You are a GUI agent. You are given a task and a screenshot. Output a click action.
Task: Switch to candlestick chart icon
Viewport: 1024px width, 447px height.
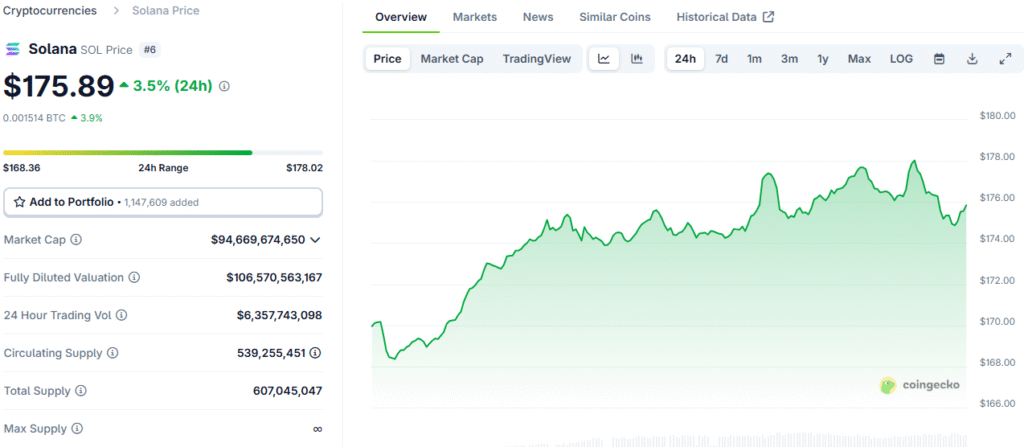(637, 59)
